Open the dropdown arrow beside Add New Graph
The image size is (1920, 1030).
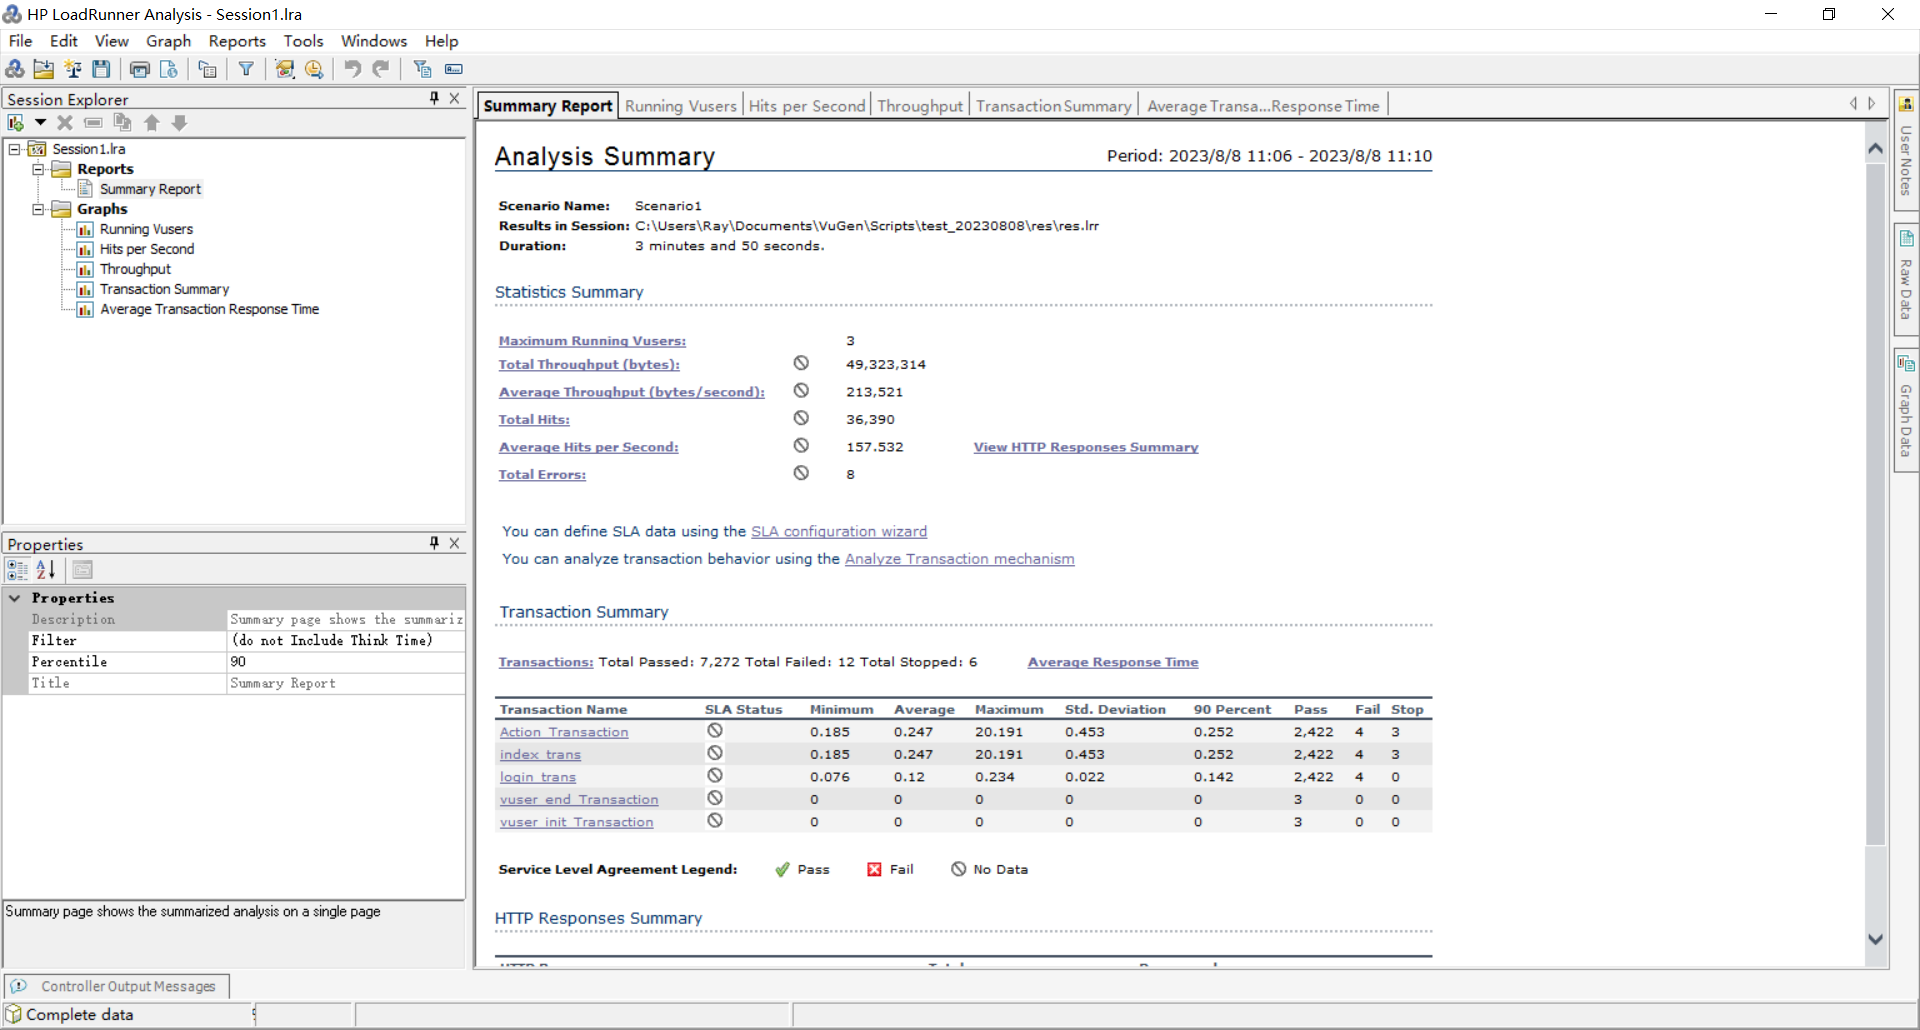pos(40,123)
